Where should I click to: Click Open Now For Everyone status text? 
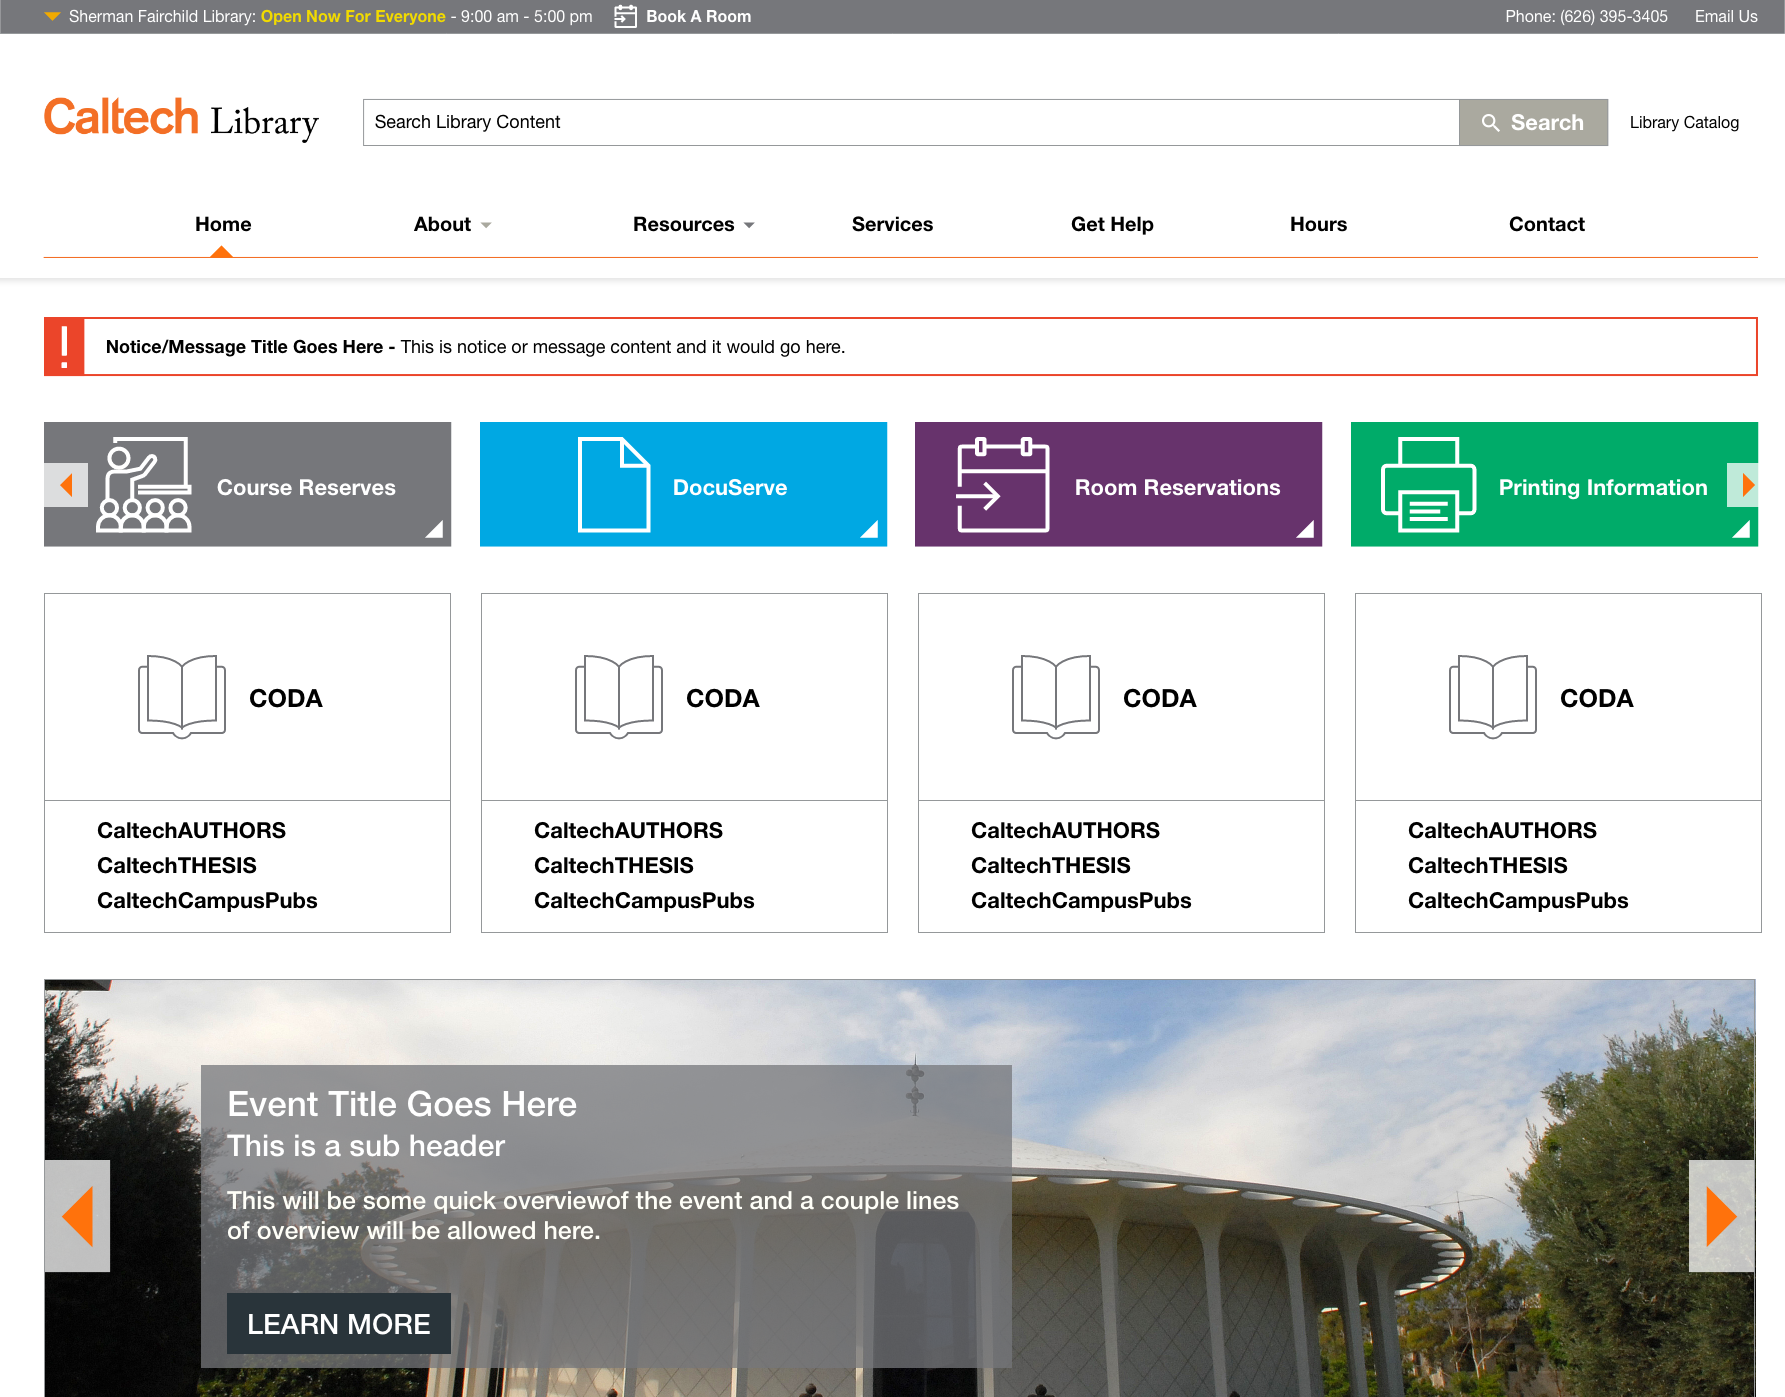pos(353,16)
